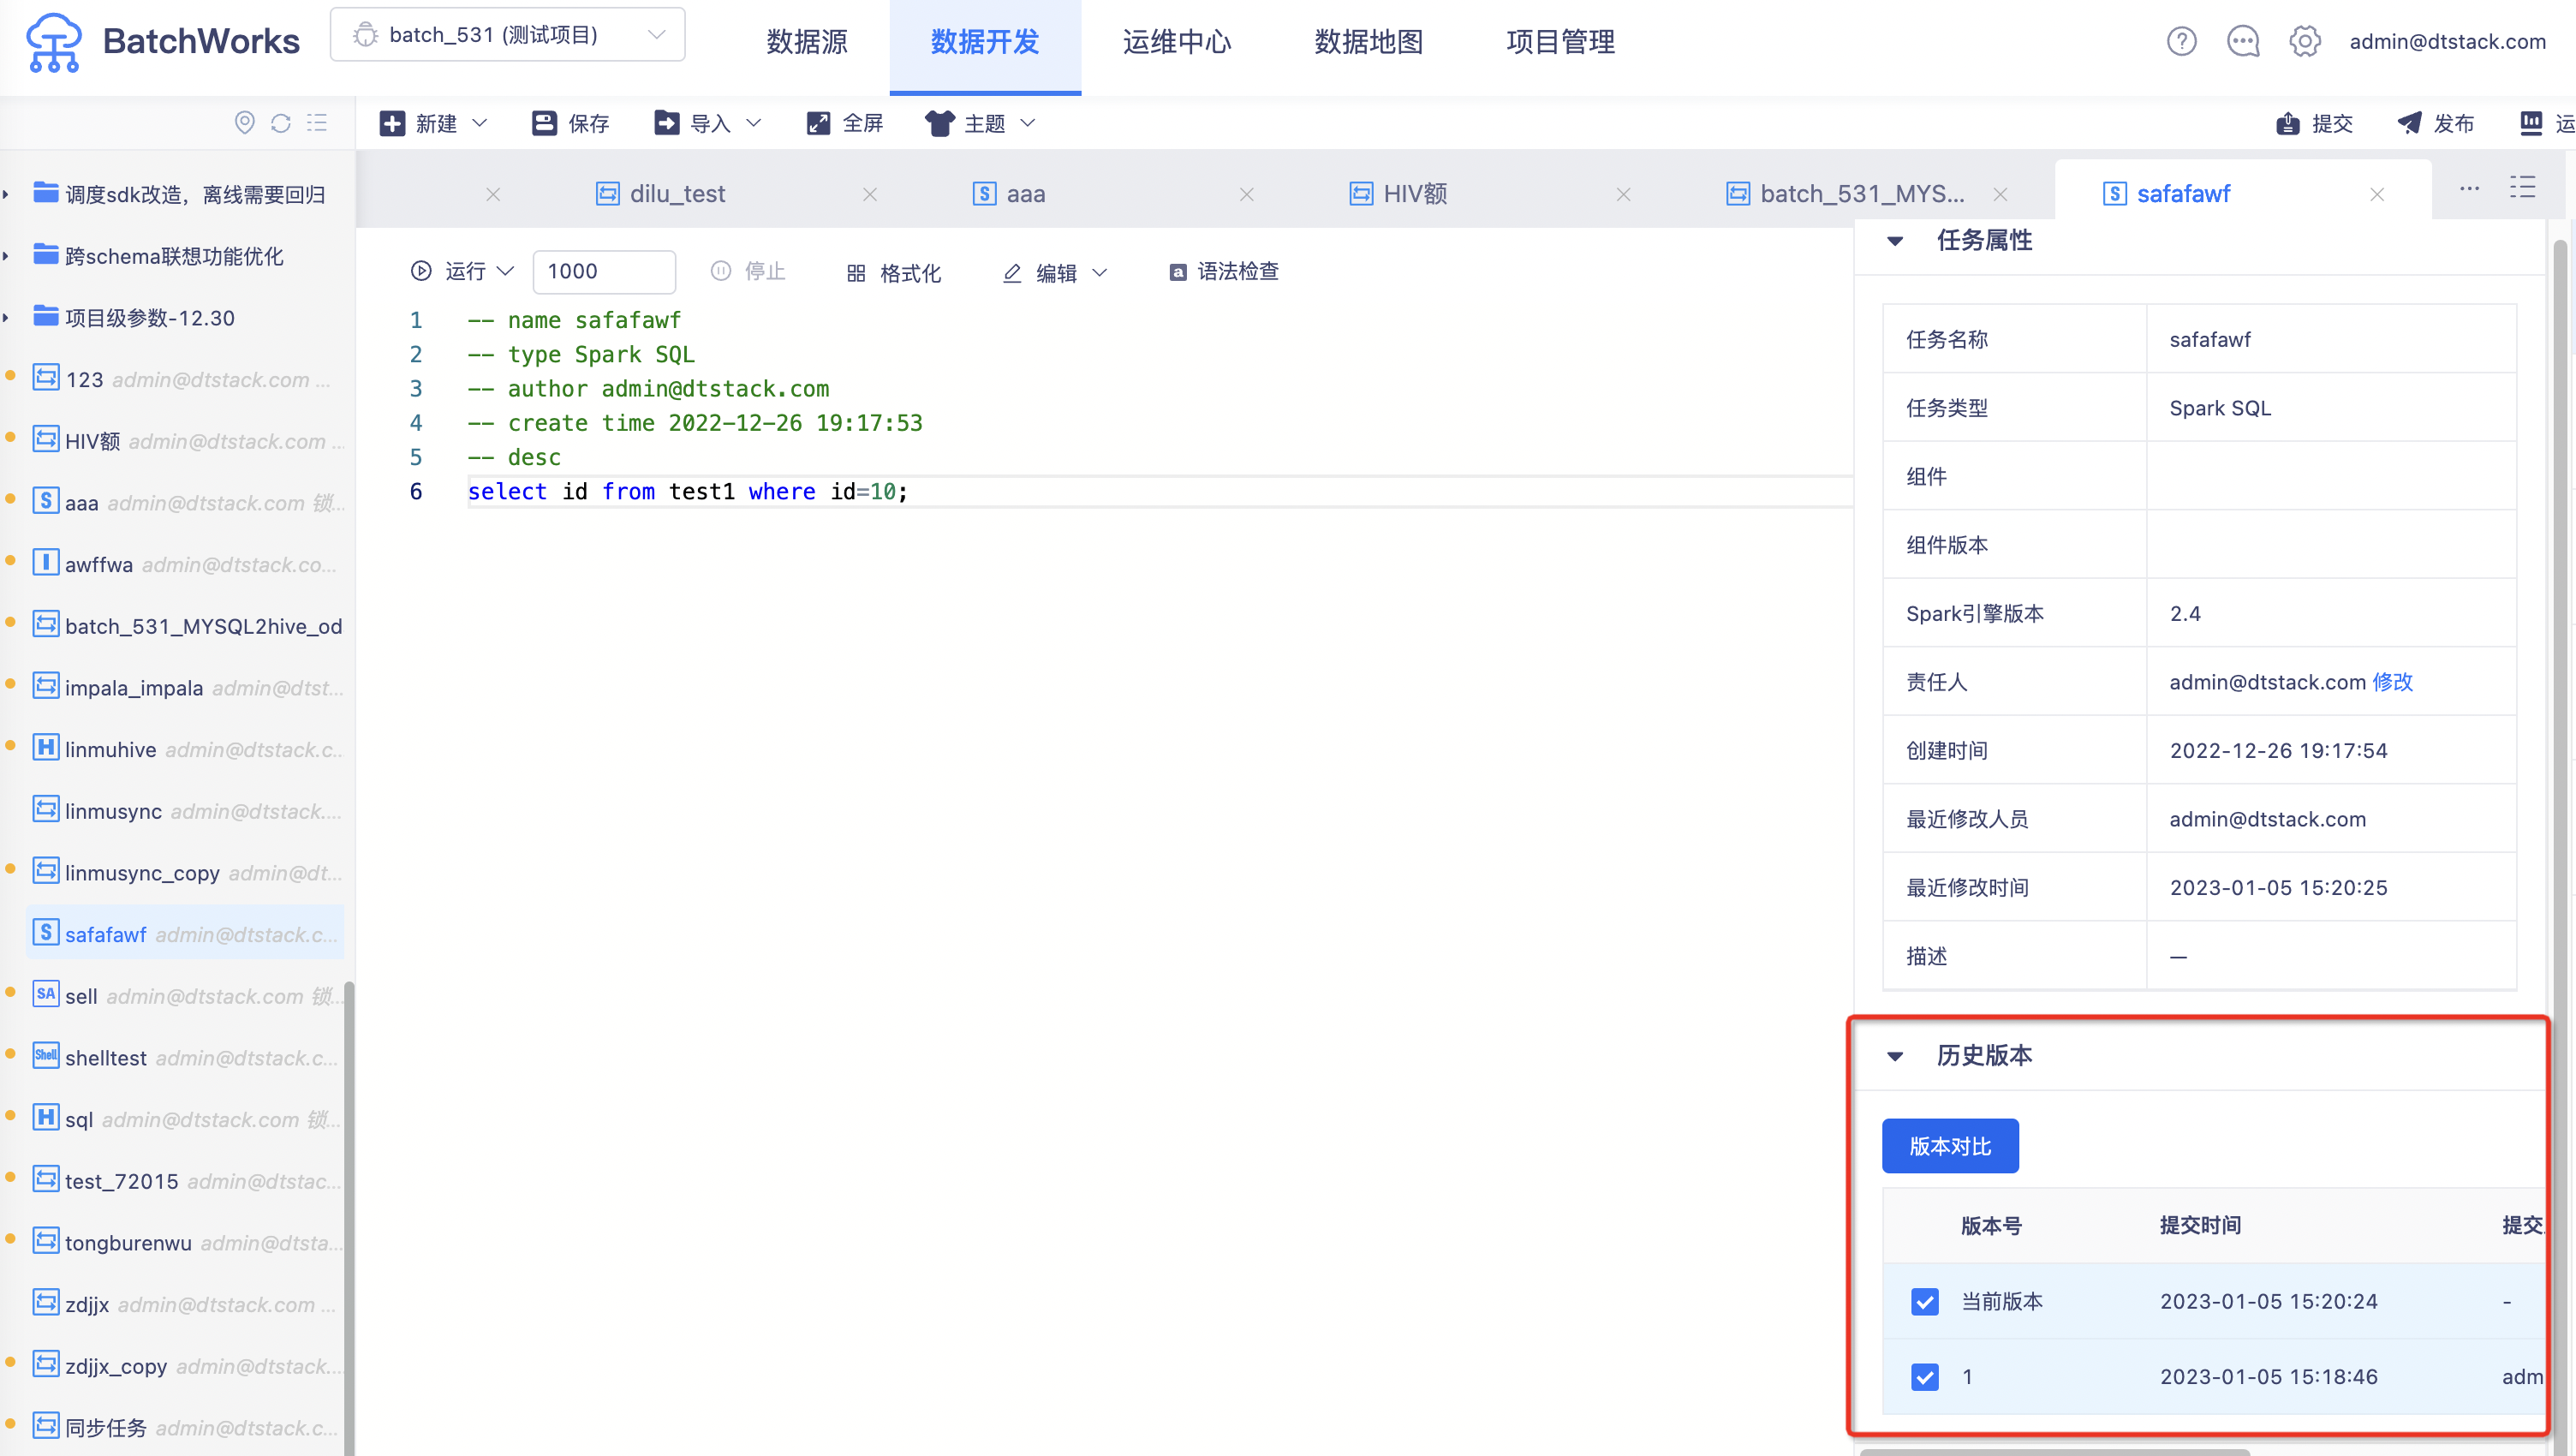
Task: Click the 停止 stop button
Action: (x=748, y=271)
